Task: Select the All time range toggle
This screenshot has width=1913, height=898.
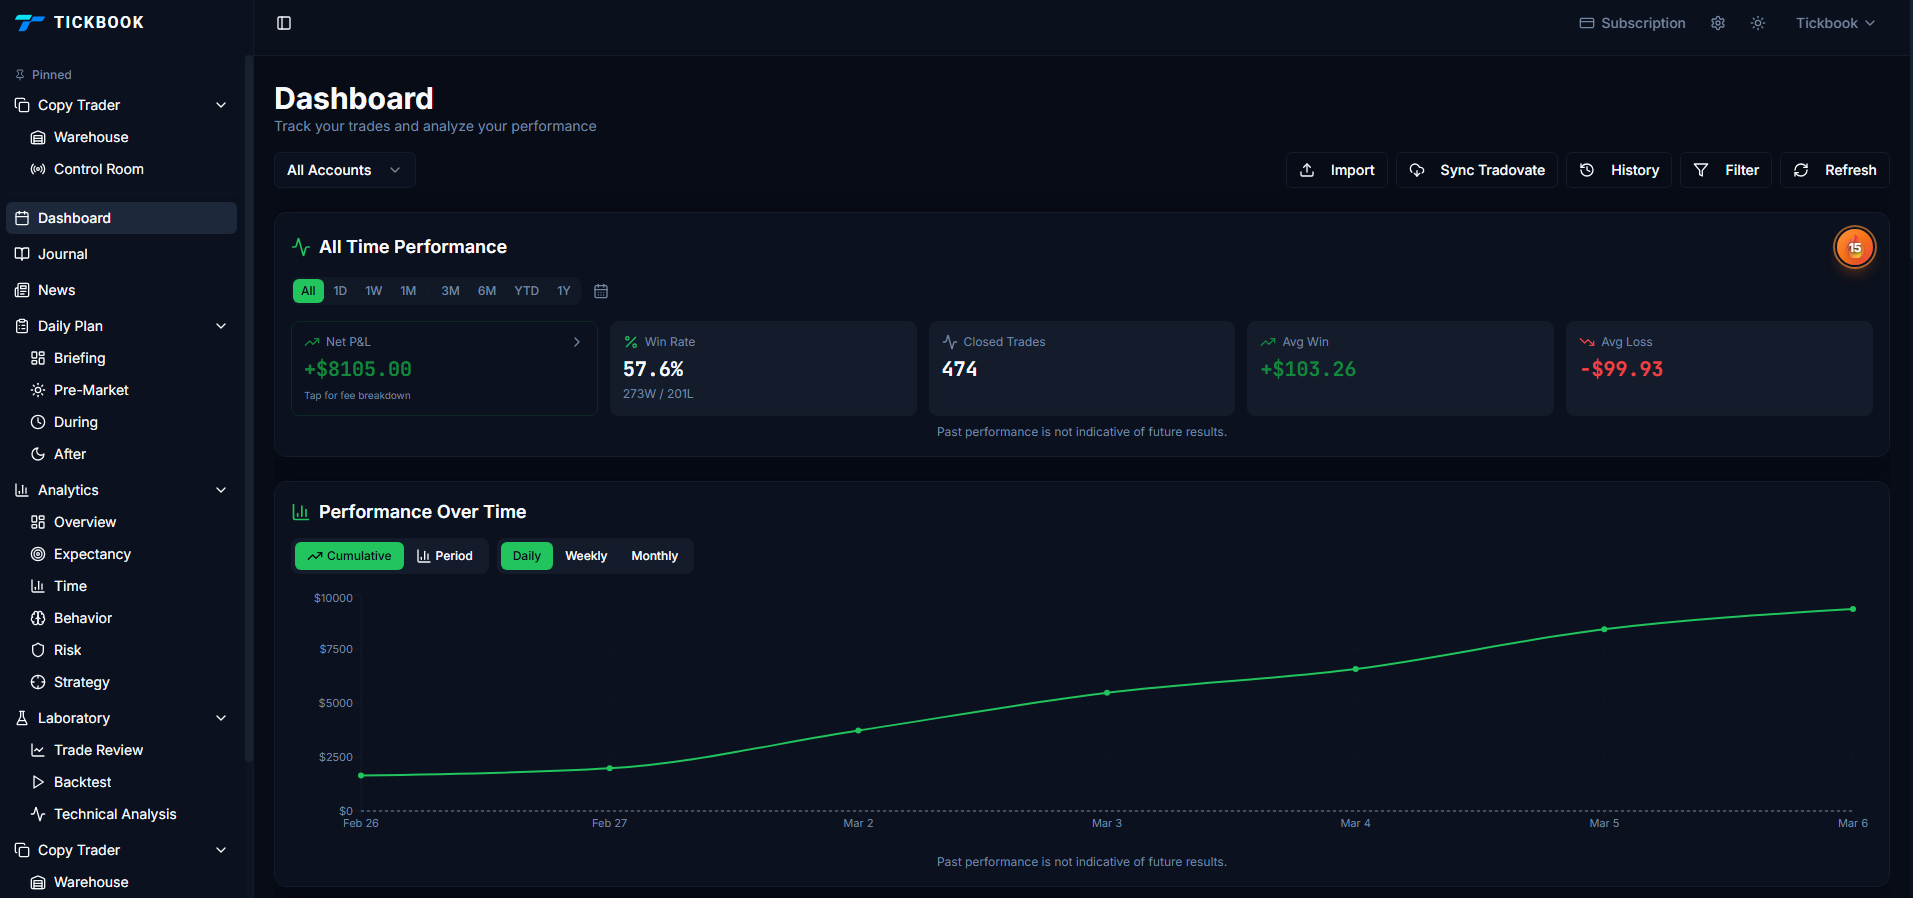Action: [x=308, y=291]
